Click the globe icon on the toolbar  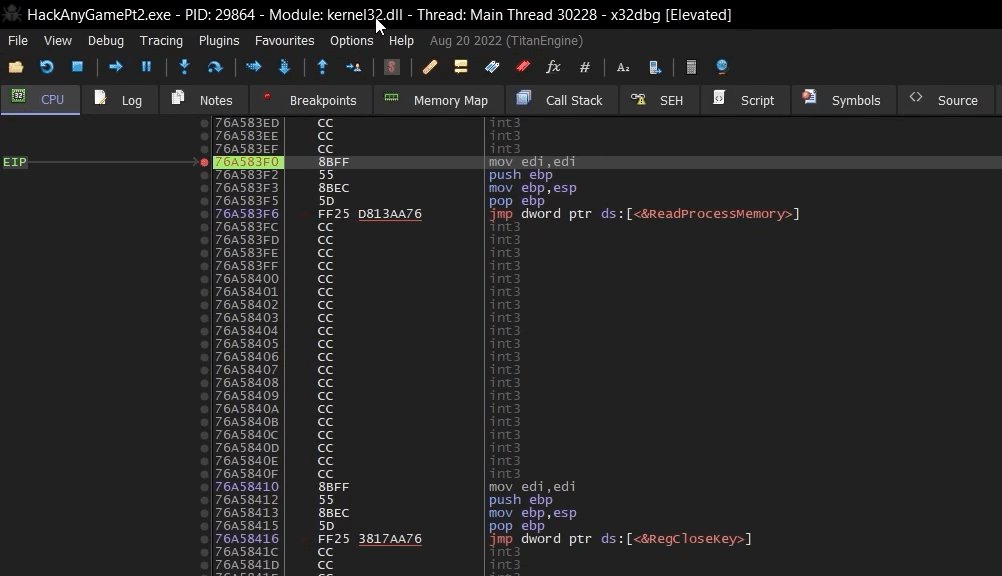721,66
